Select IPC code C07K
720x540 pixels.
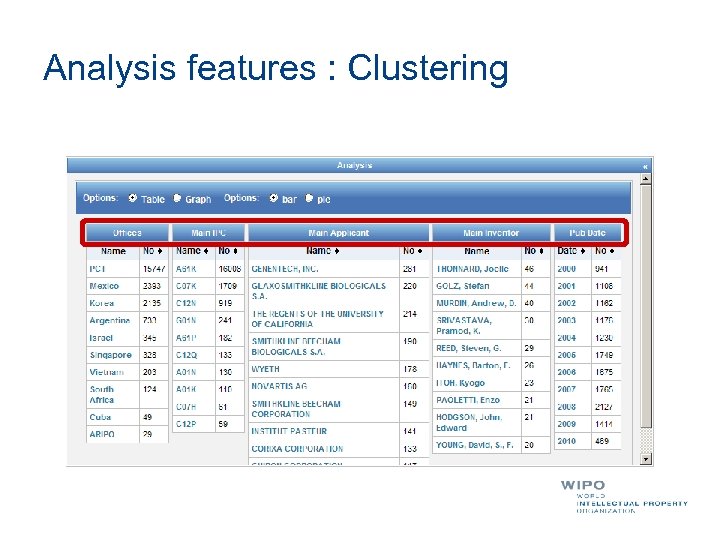click(186, 286)
